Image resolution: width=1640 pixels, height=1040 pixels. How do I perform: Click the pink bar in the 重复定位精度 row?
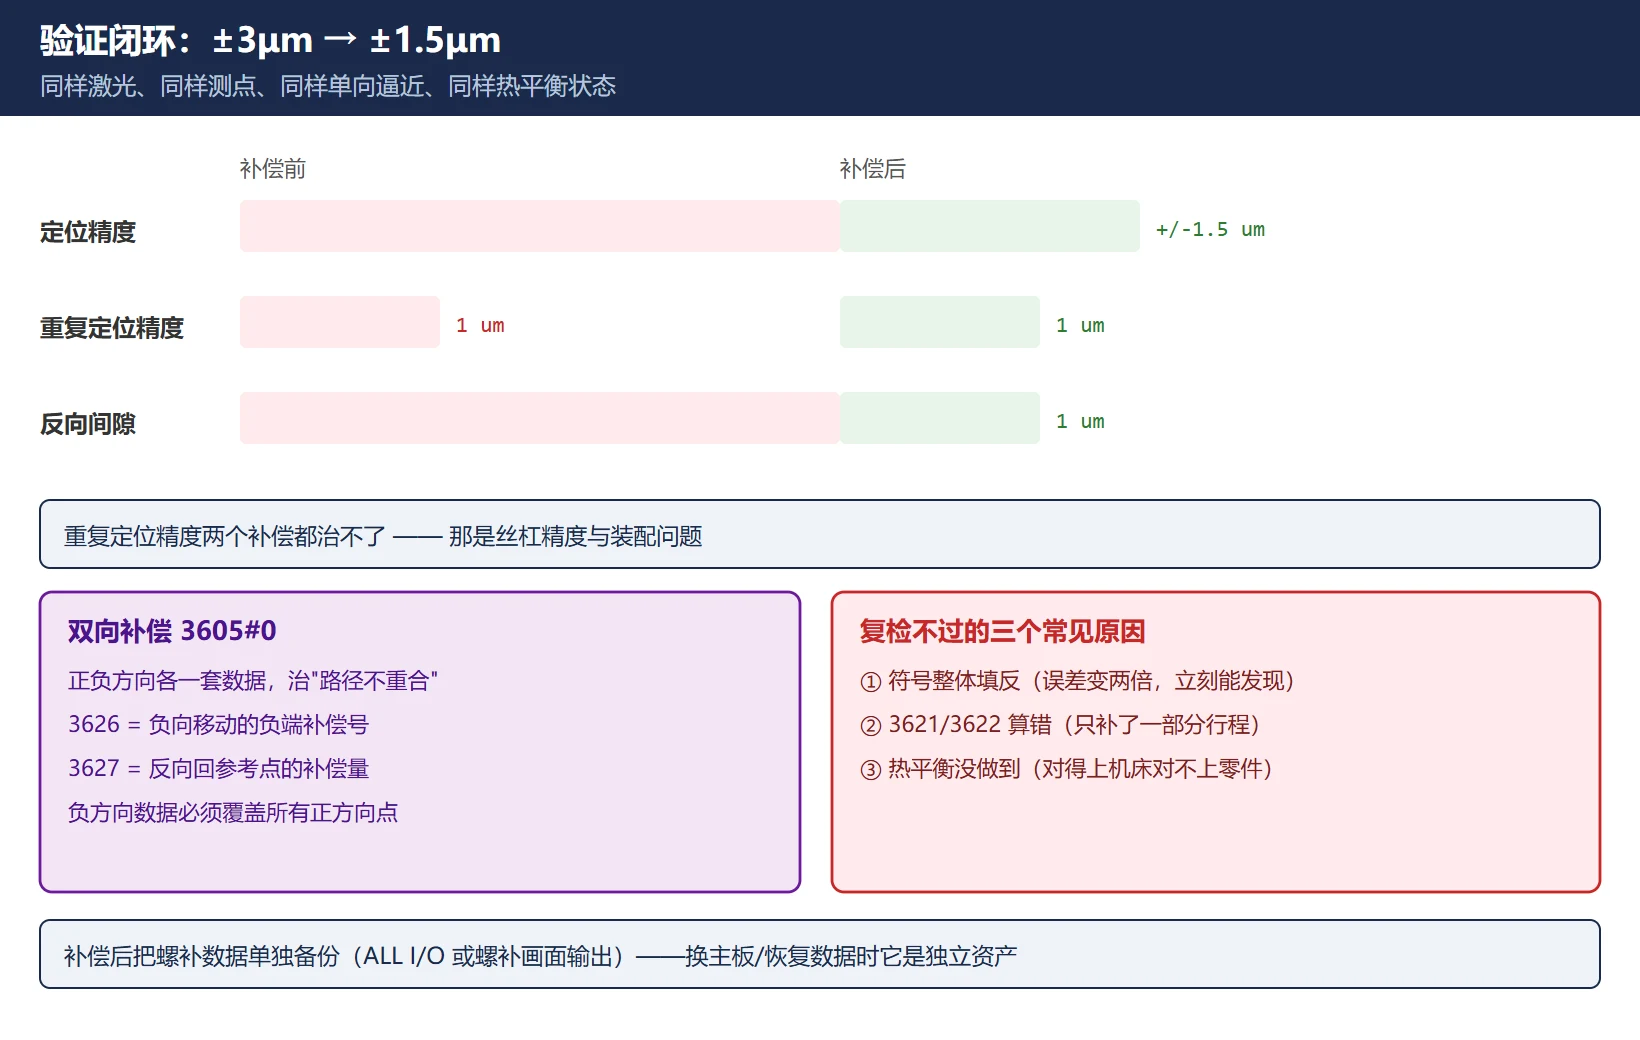tap(340, 322)
